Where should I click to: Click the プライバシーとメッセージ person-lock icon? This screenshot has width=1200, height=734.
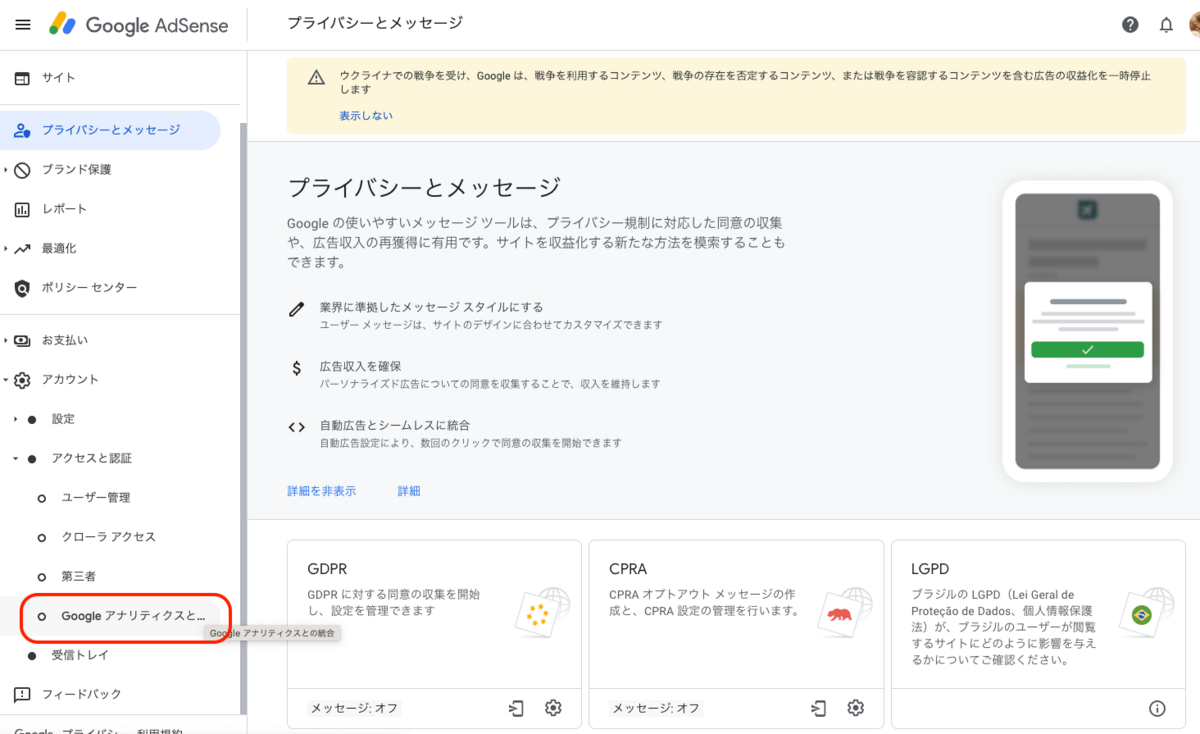[x=22, y=130]
